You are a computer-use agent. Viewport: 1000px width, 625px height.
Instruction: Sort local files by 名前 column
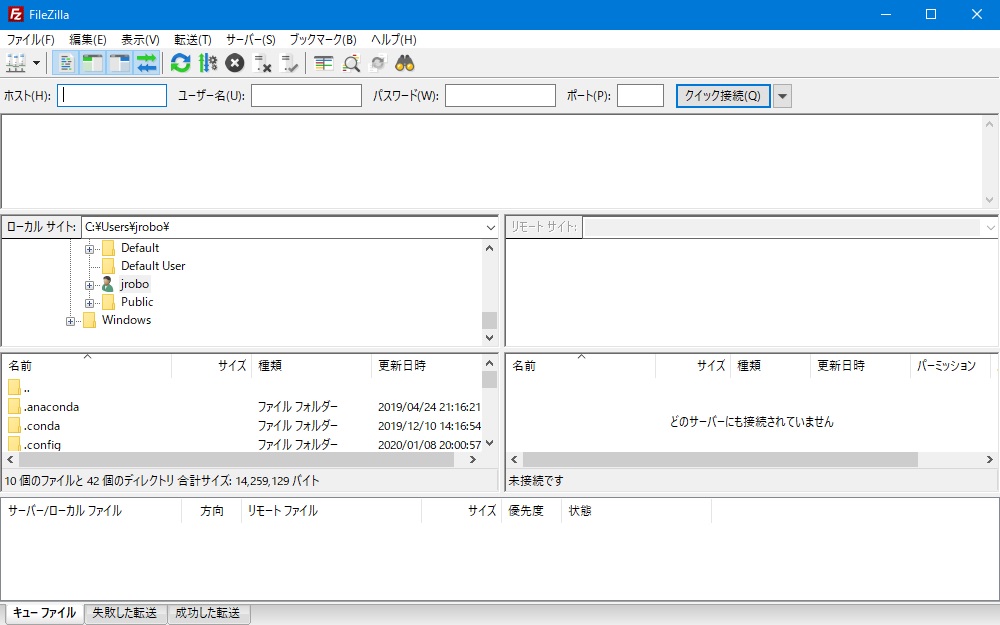pyautogui.click(x=87, y=365)
